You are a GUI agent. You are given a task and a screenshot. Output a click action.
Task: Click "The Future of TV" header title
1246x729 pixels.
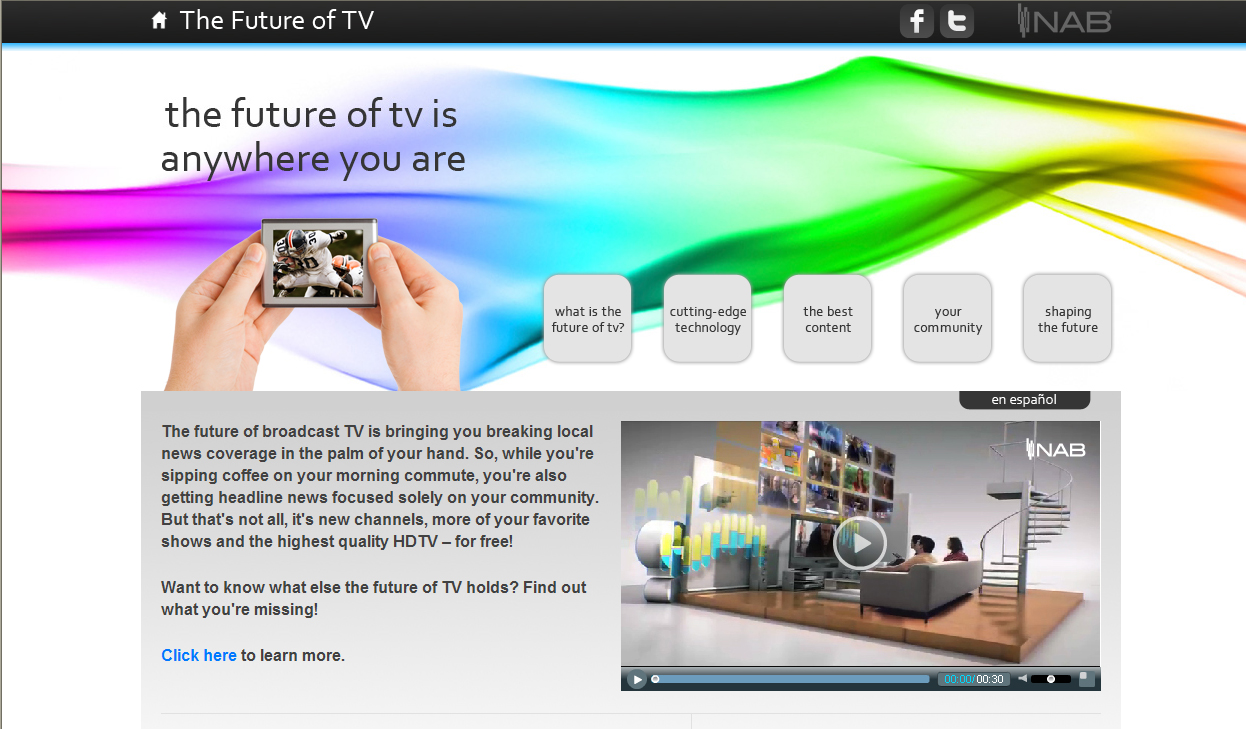coord(277,20)
